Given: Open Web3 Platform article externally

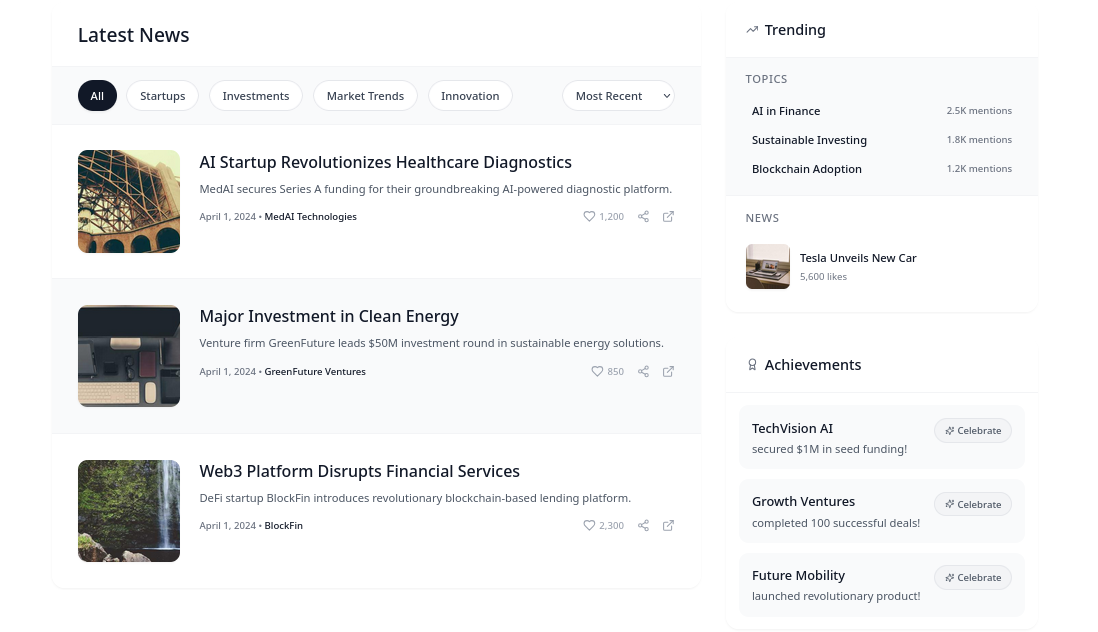Looking at the screenshot, I should pos(669,525).
